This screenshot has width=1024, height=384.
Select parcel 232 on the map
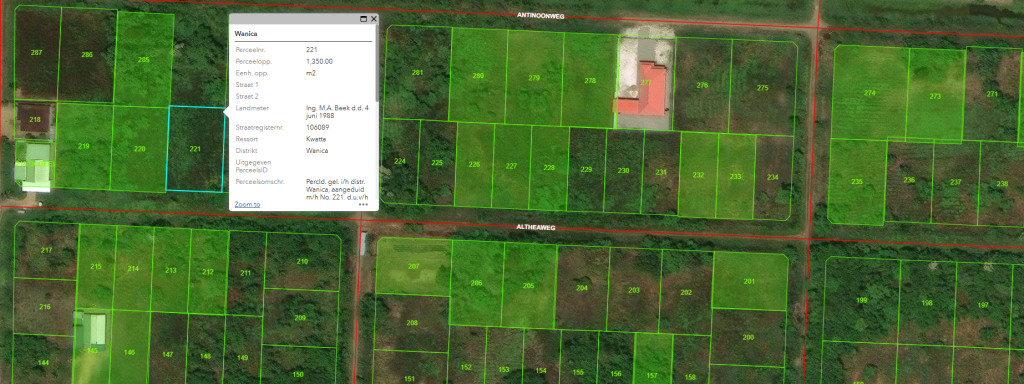[698, 175]
